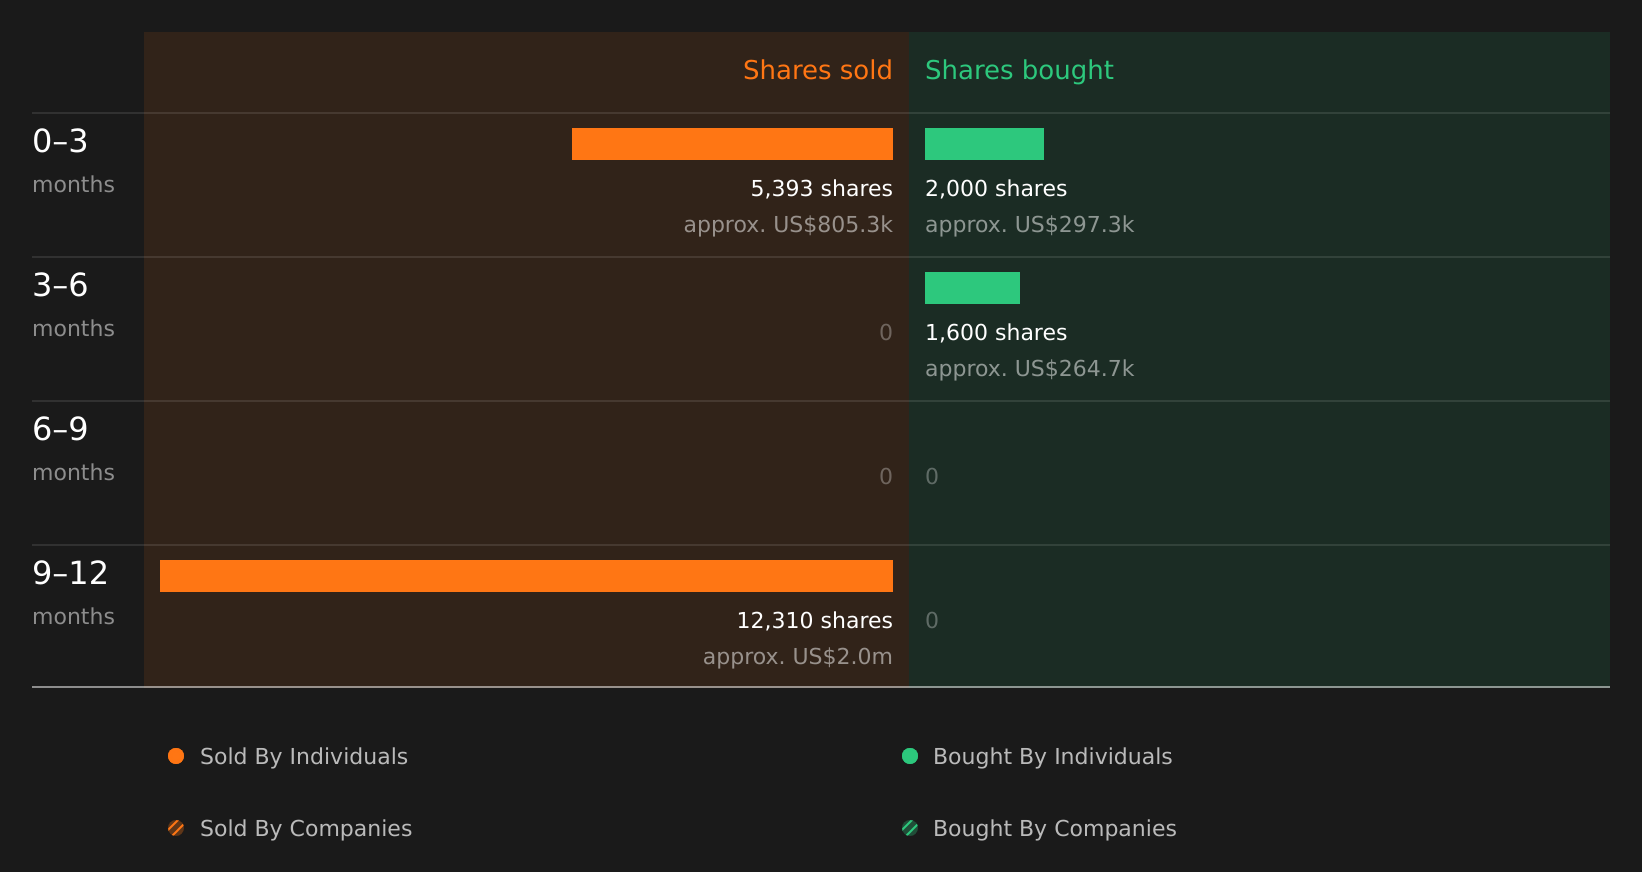Select the Sold By Individuals legend label

coord(304,757)
